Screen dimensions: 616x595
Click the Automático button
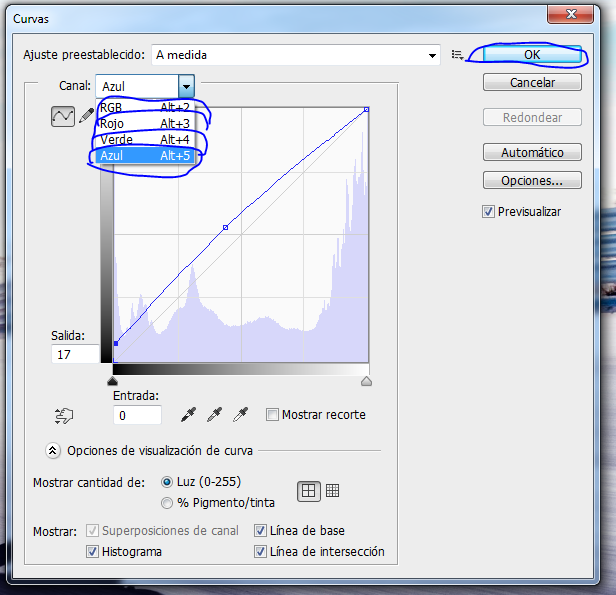[532, 152]
